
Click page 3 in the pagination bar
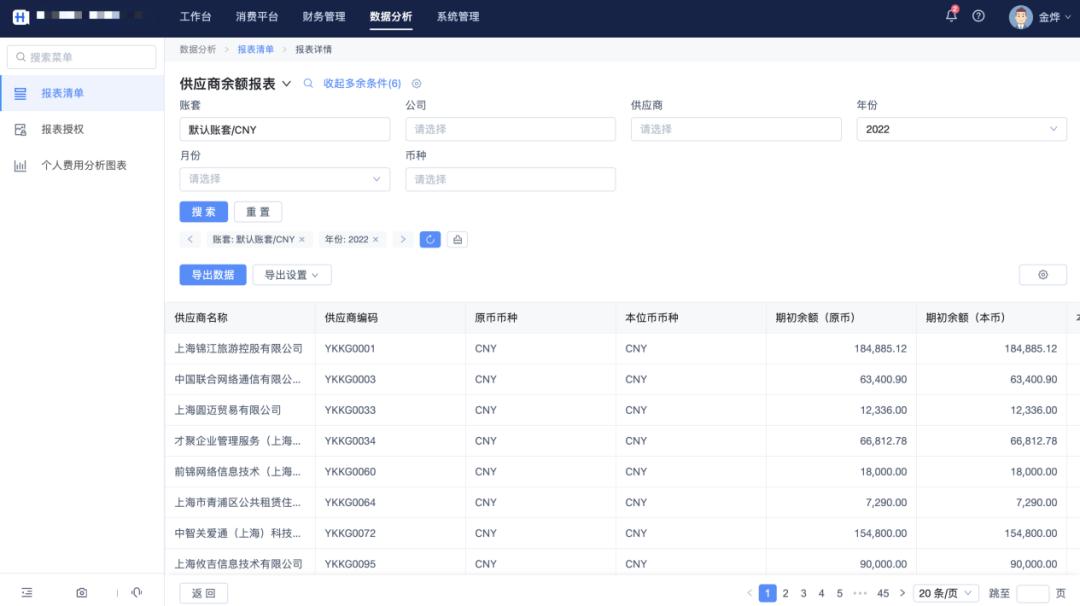[x=803, y=592]
